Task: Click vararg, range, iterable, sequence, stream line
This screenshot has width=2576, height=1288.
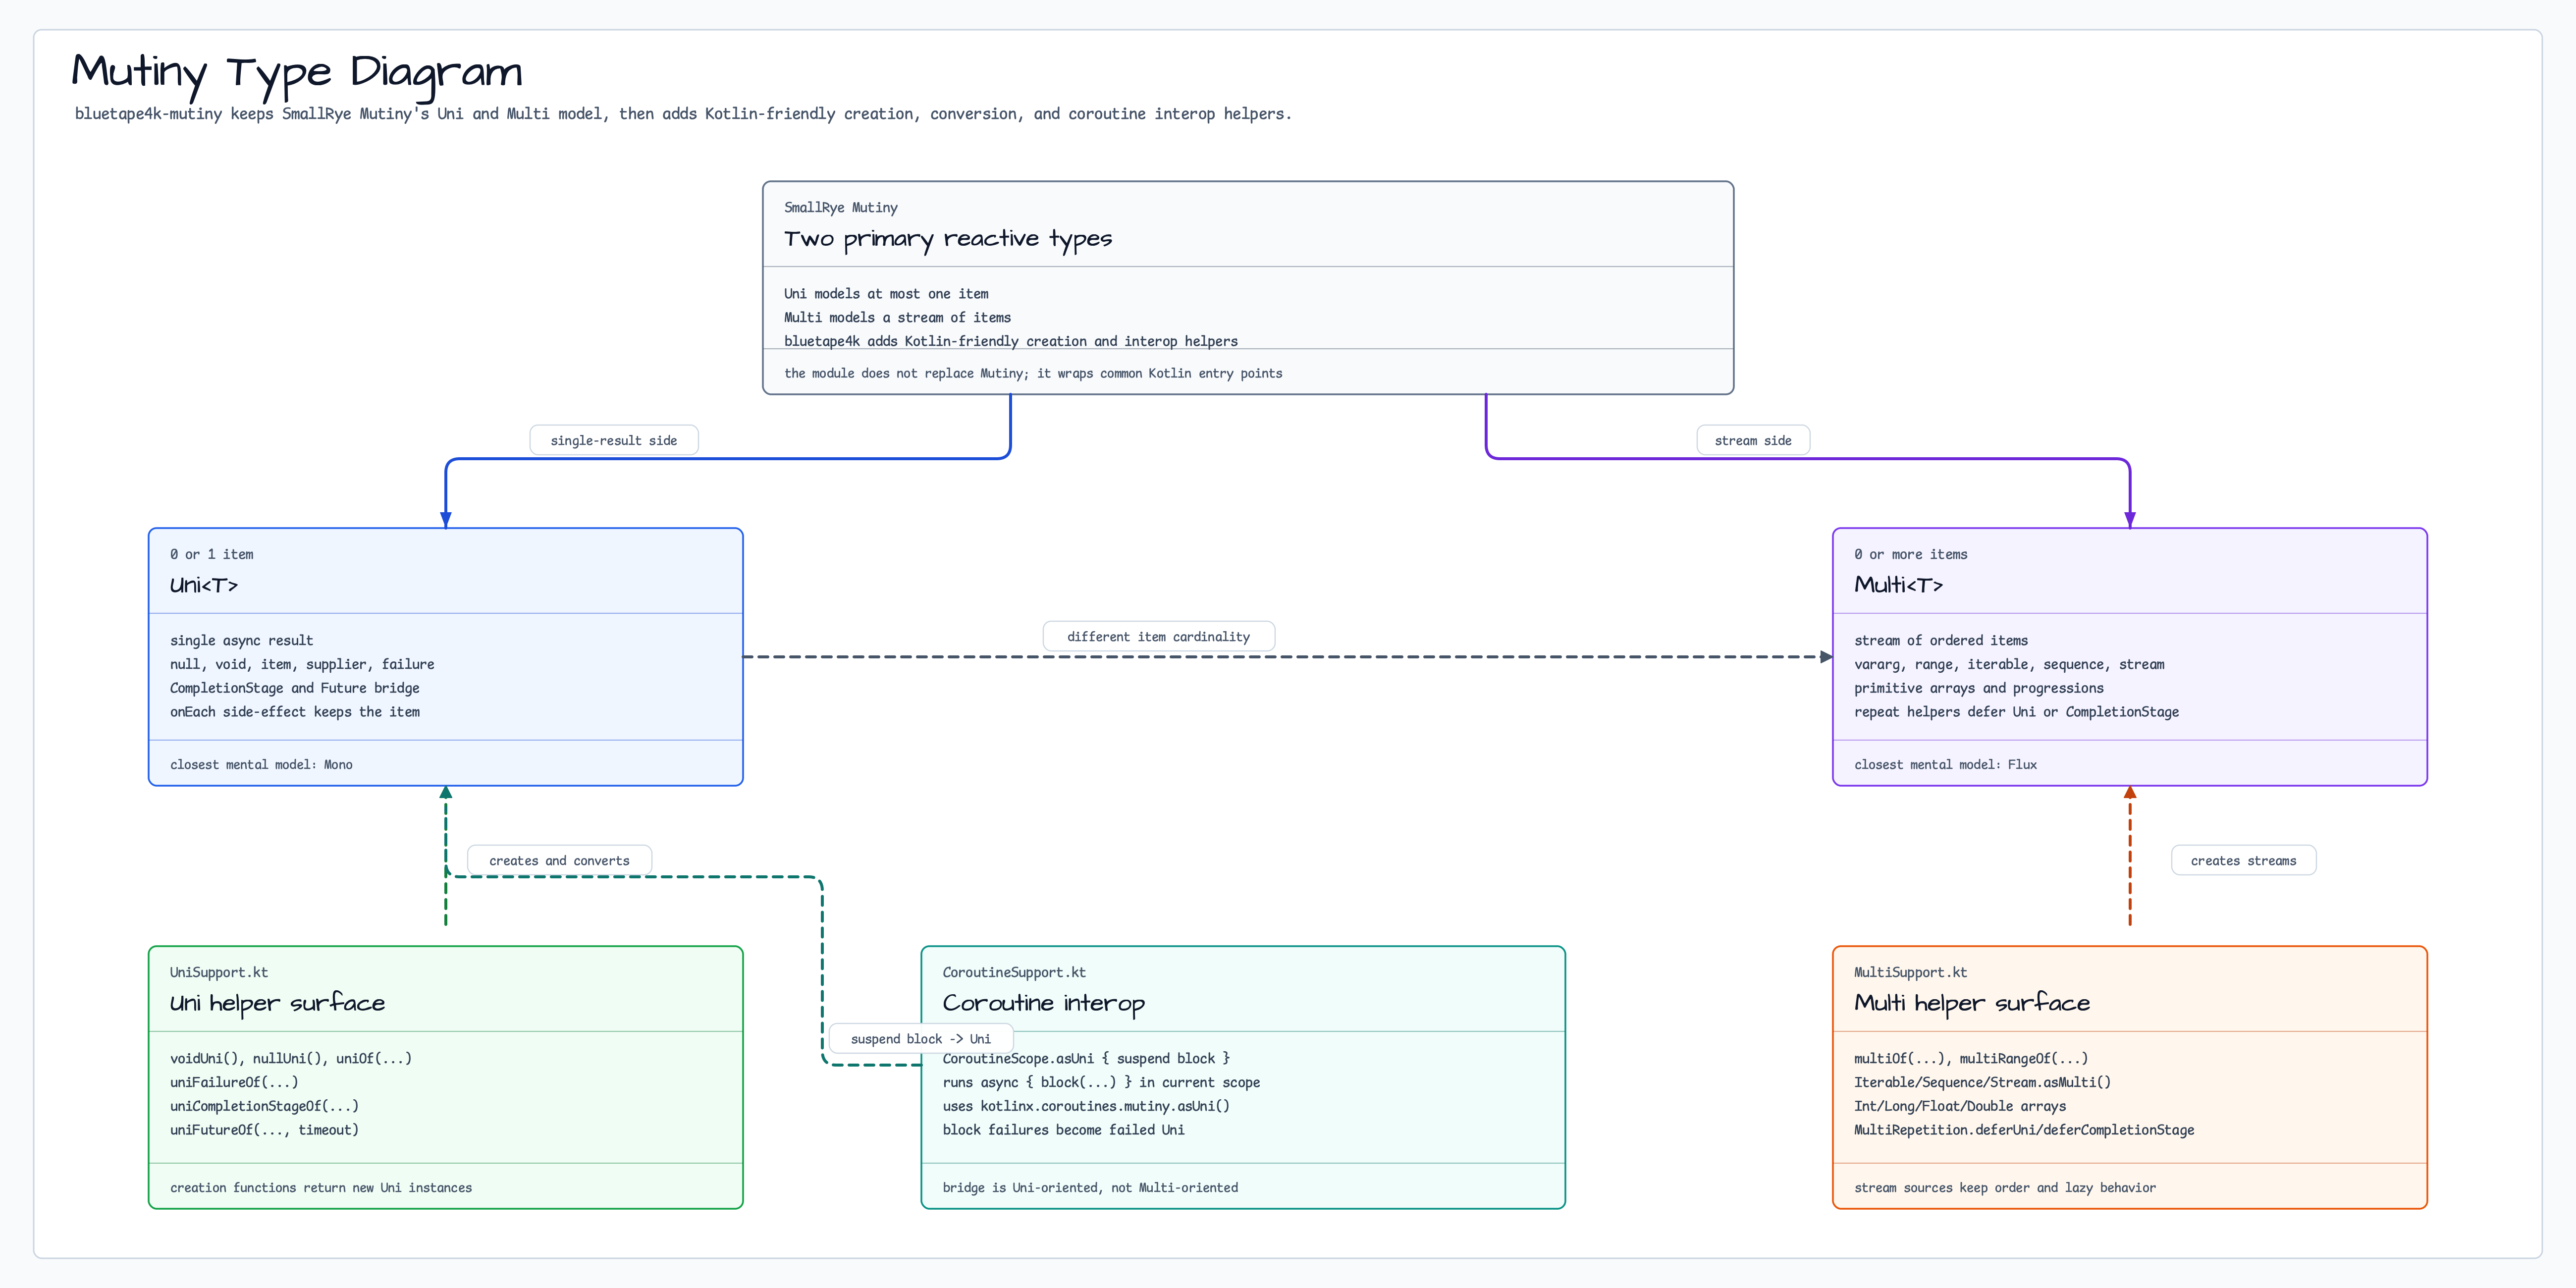Action: (2009, 664)
